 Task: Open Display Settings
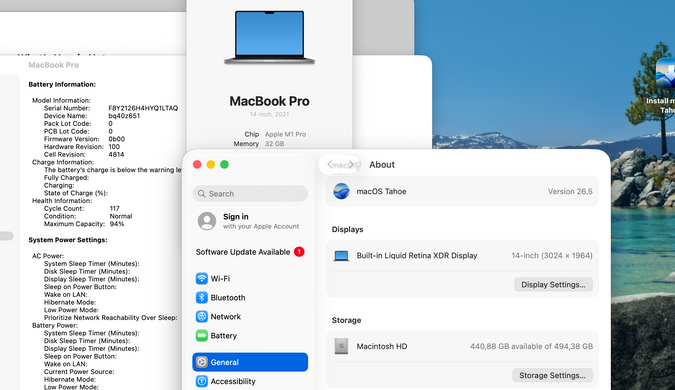click(x=553, y=285)
